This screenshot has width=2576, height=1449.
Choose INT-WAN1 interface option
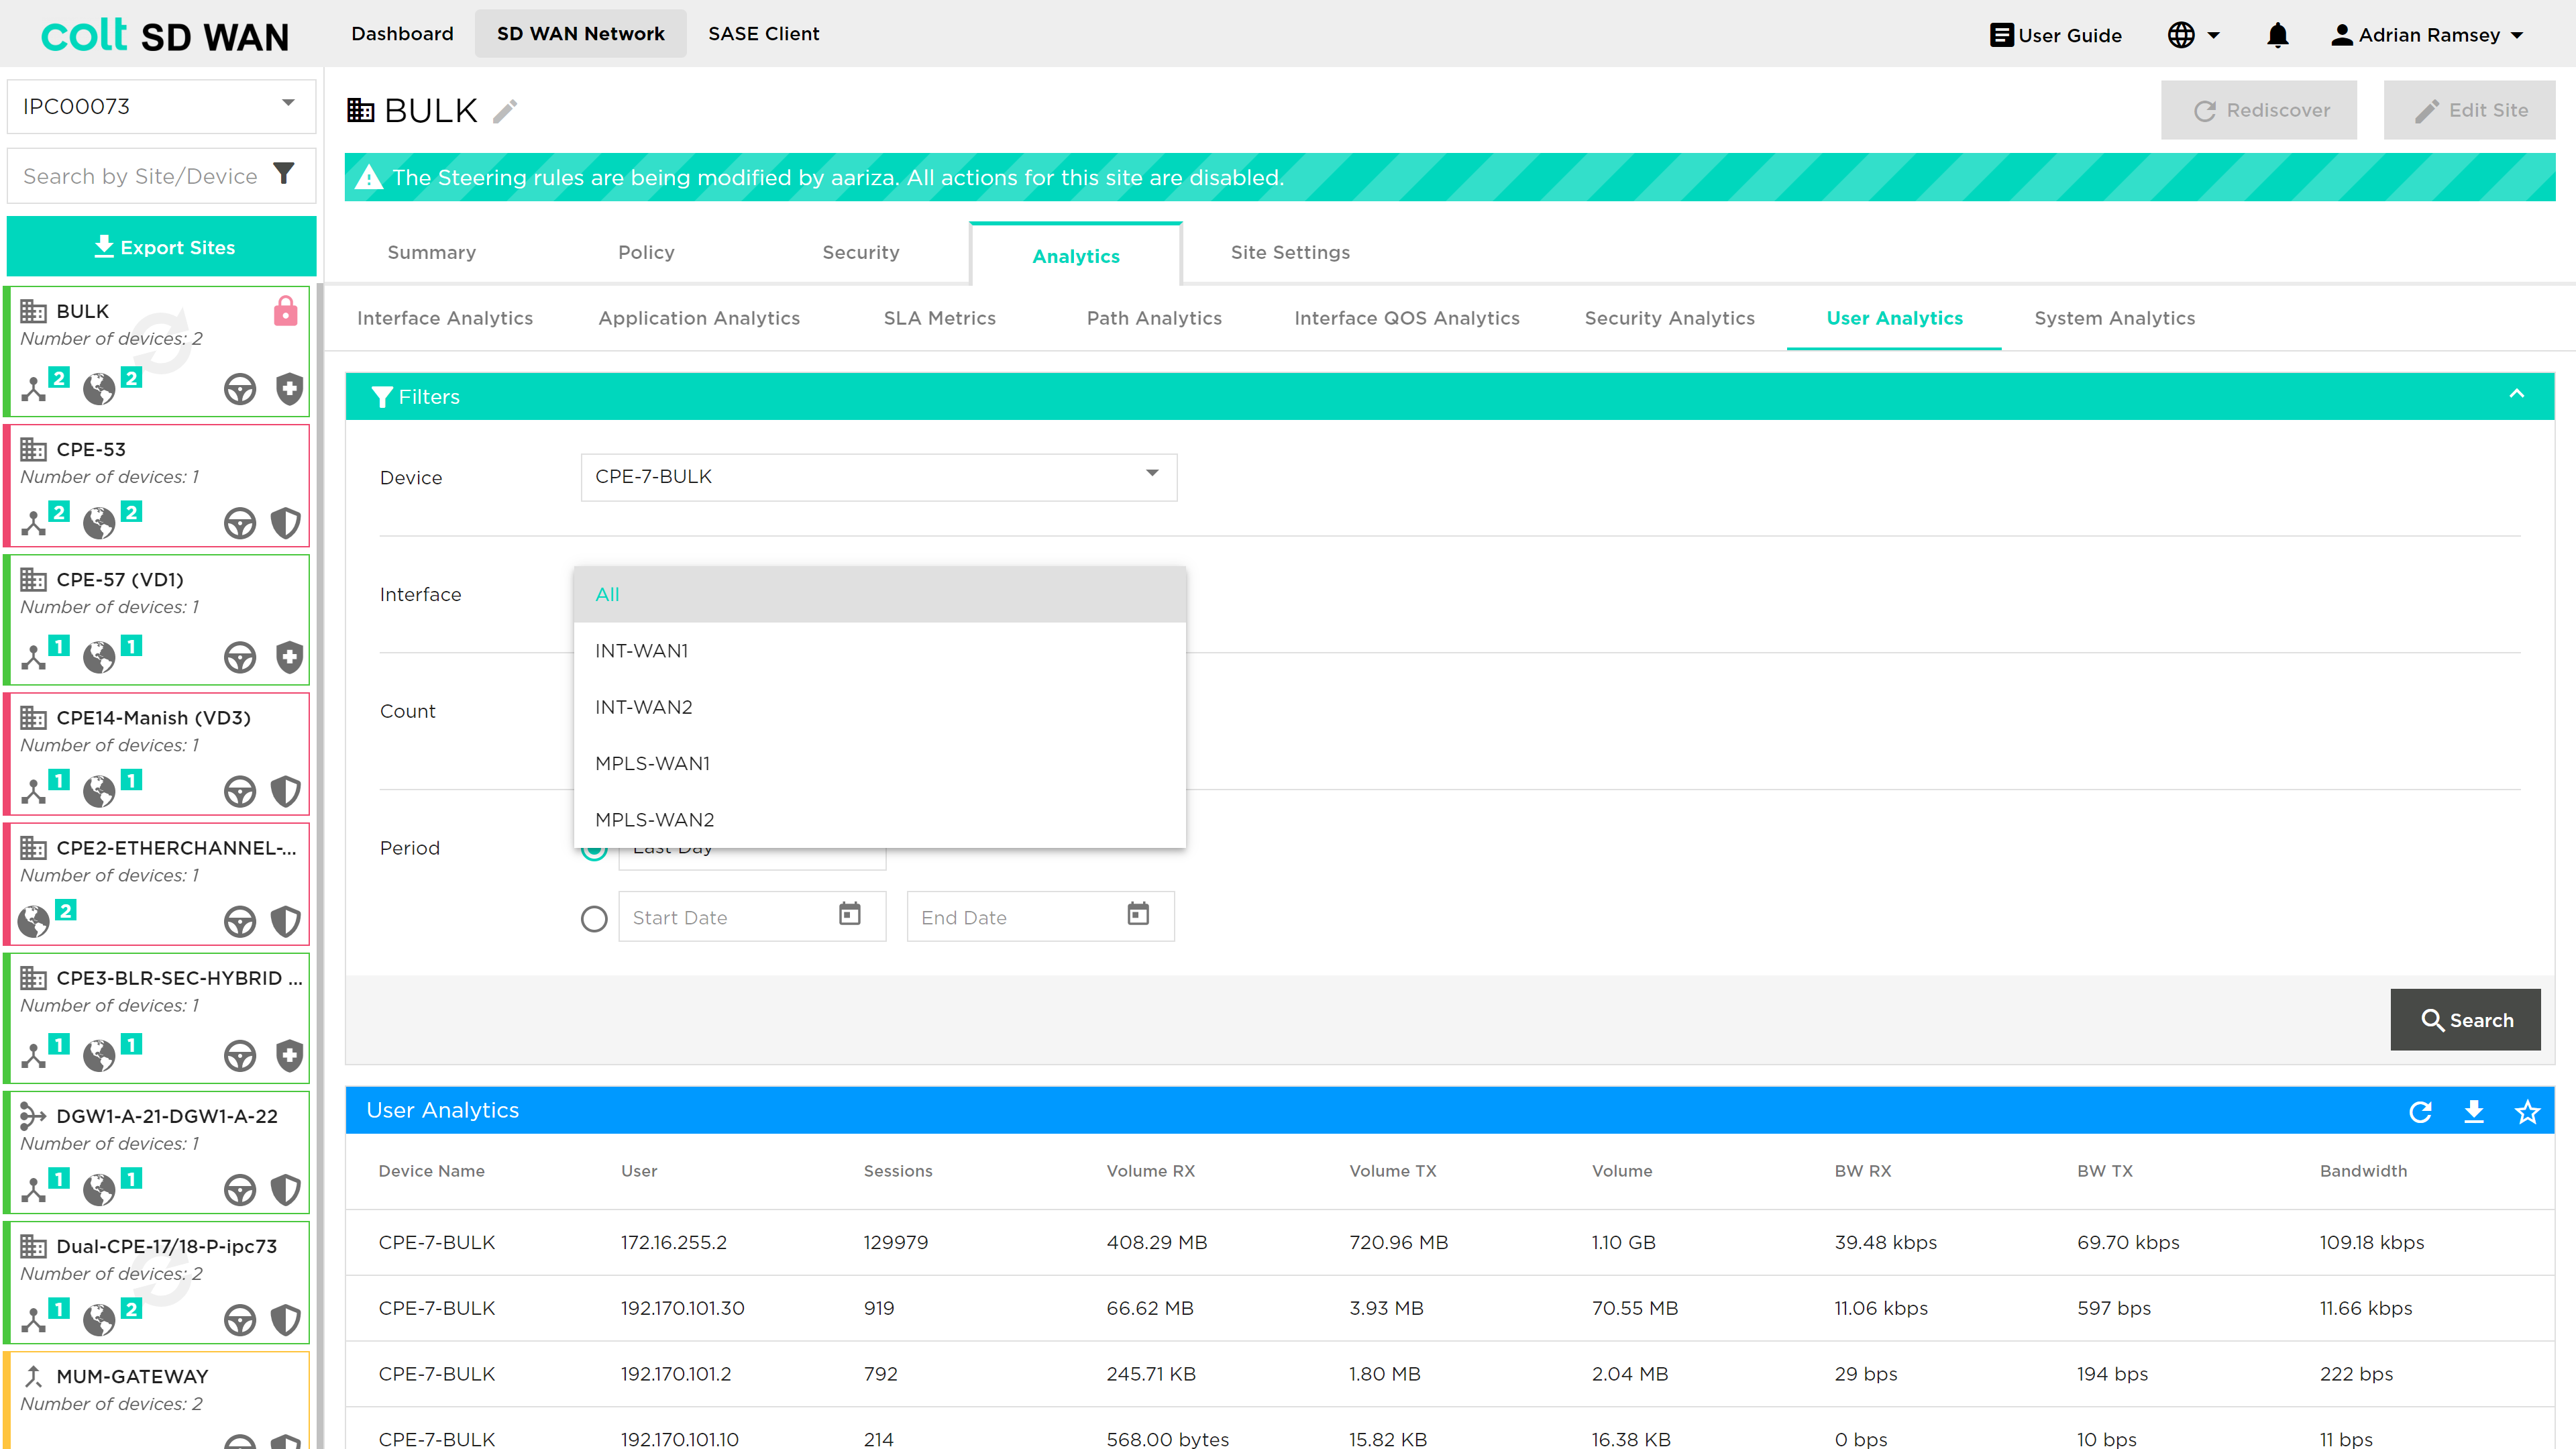click(879, 650)
